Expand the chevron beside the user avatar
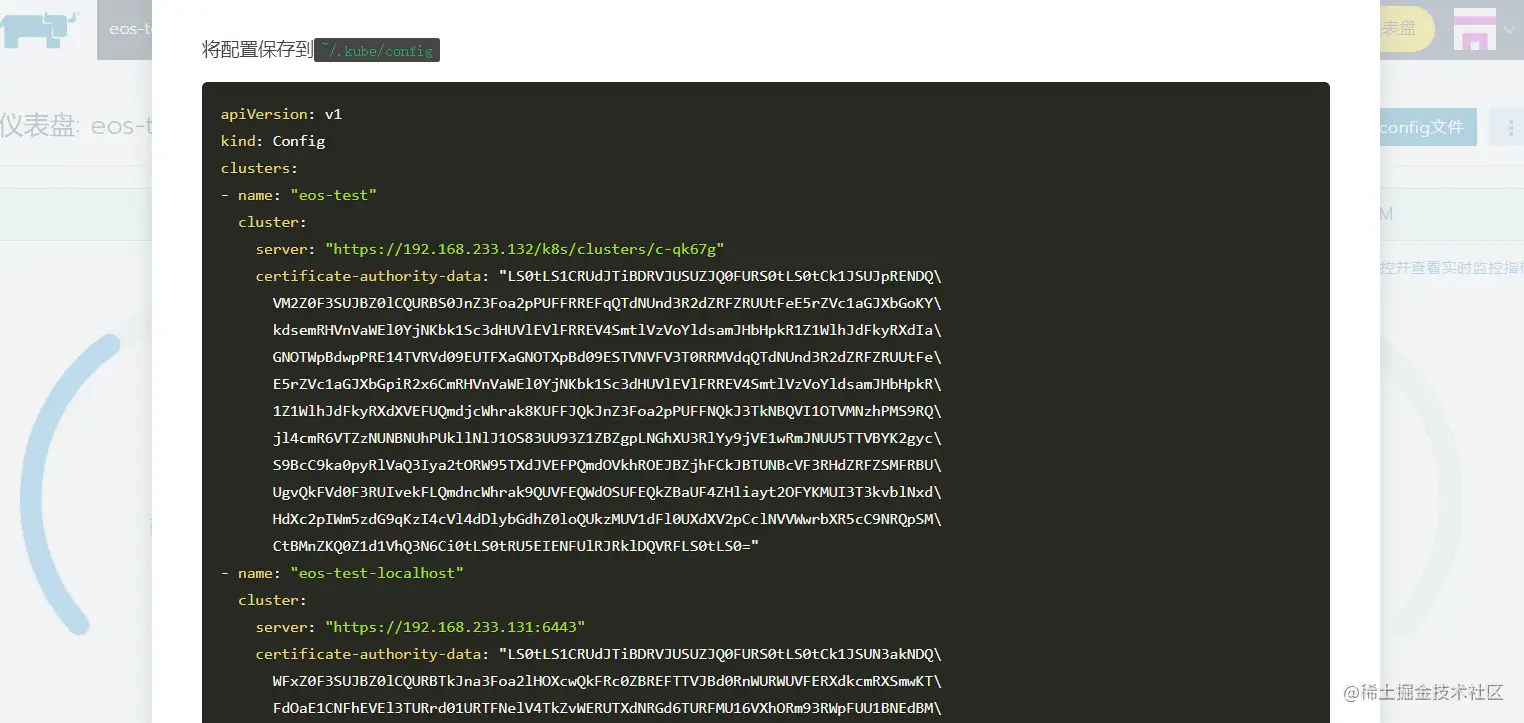Image resolution: width=1524 pixels, height=723 pixels. click(x=1509, y=30)
